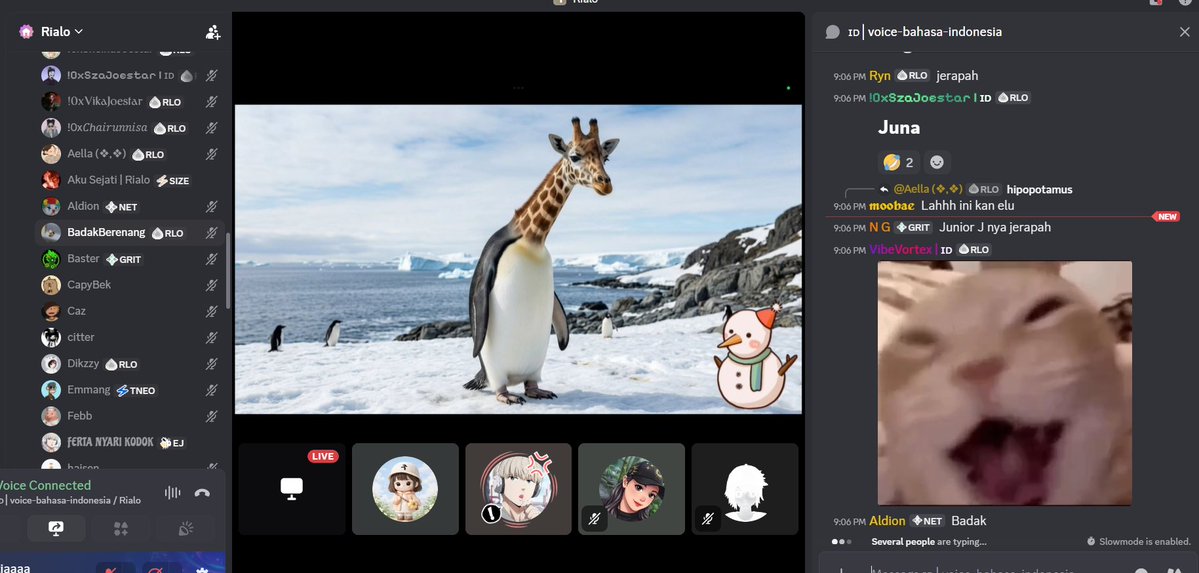Open the activities shapes button
Viewport: 1199px width, 573px height.
(x=121, y=529)
